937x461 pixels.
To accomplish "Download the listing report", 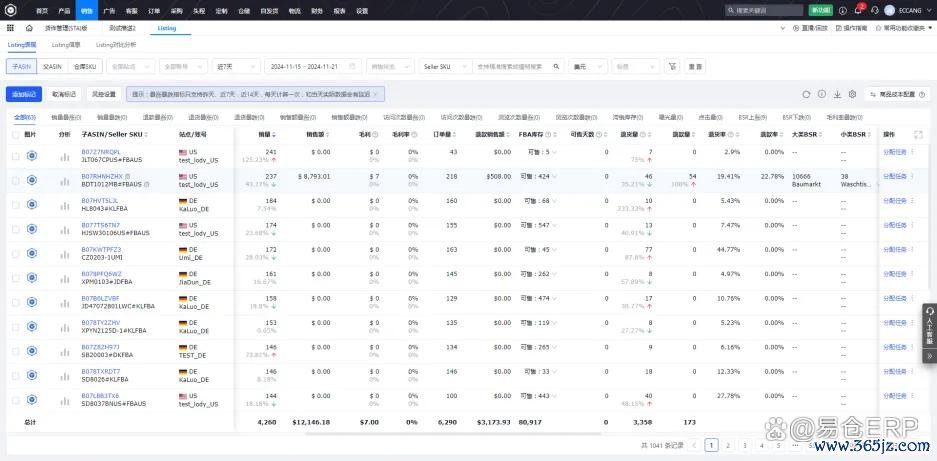I will (x=837, y=94).
